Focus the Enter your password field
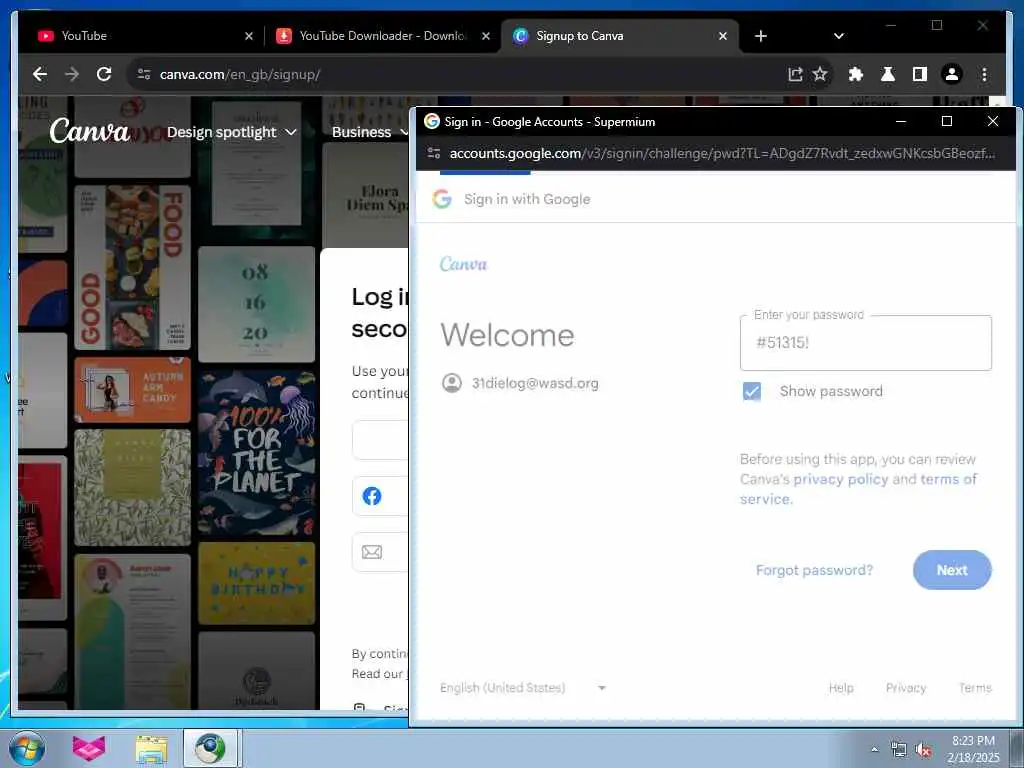The width and height of the screenshot is (1024, 768). click(865, 343)
